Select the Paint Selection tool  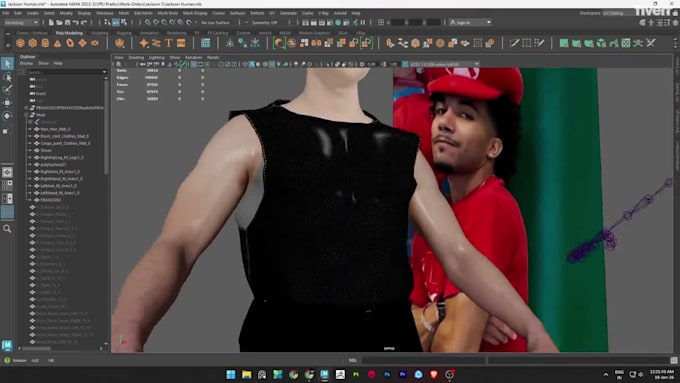click(7, 90)
